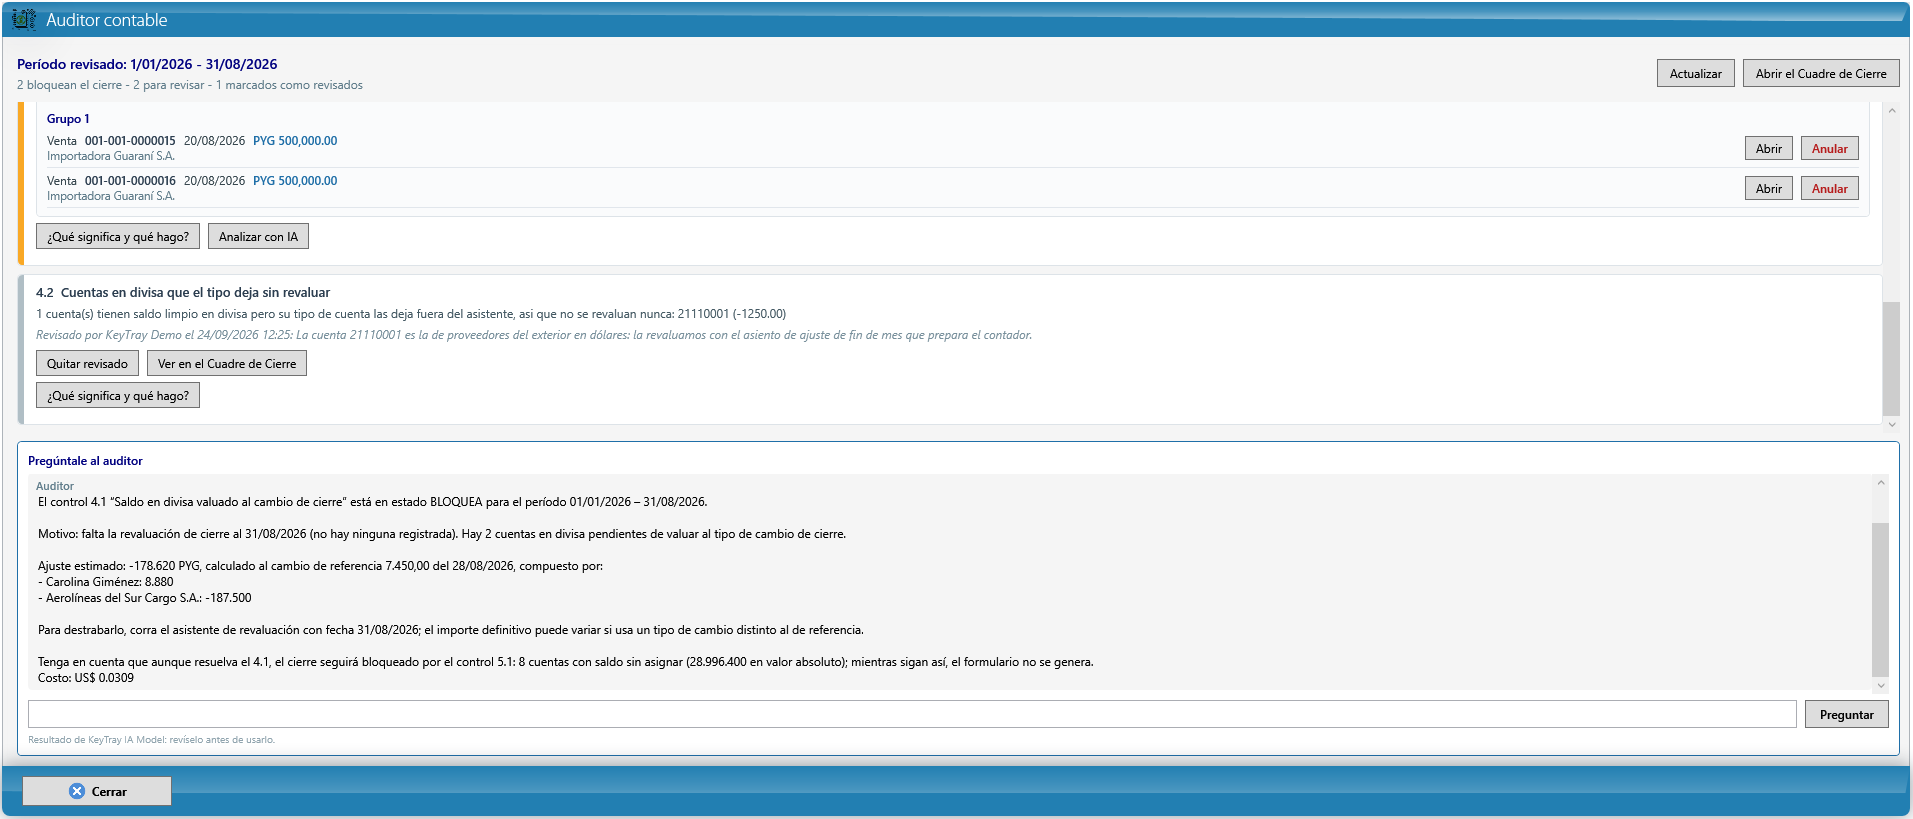Click the controls list scrollbar thumb
The image size is (1913, 819).
1891,358
